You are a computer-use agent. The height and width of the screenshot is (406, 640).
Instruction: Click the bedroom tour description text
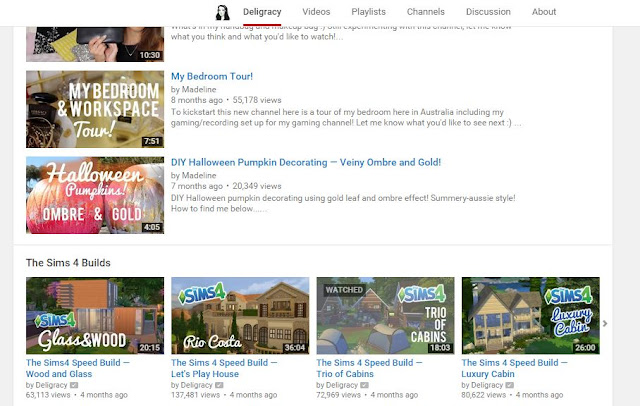pyautogui.click(x=346, y=118)
